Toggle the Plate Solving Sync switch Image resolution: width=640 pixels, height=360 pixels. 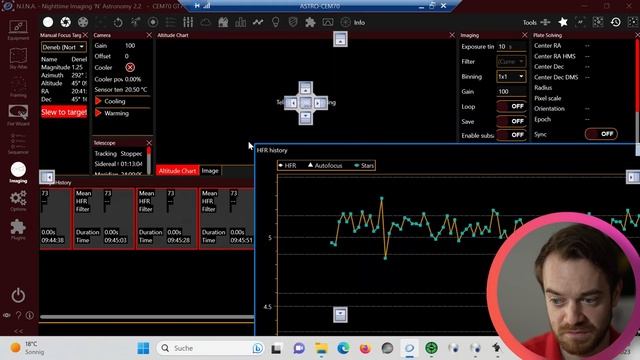click(x=601, y=133)
